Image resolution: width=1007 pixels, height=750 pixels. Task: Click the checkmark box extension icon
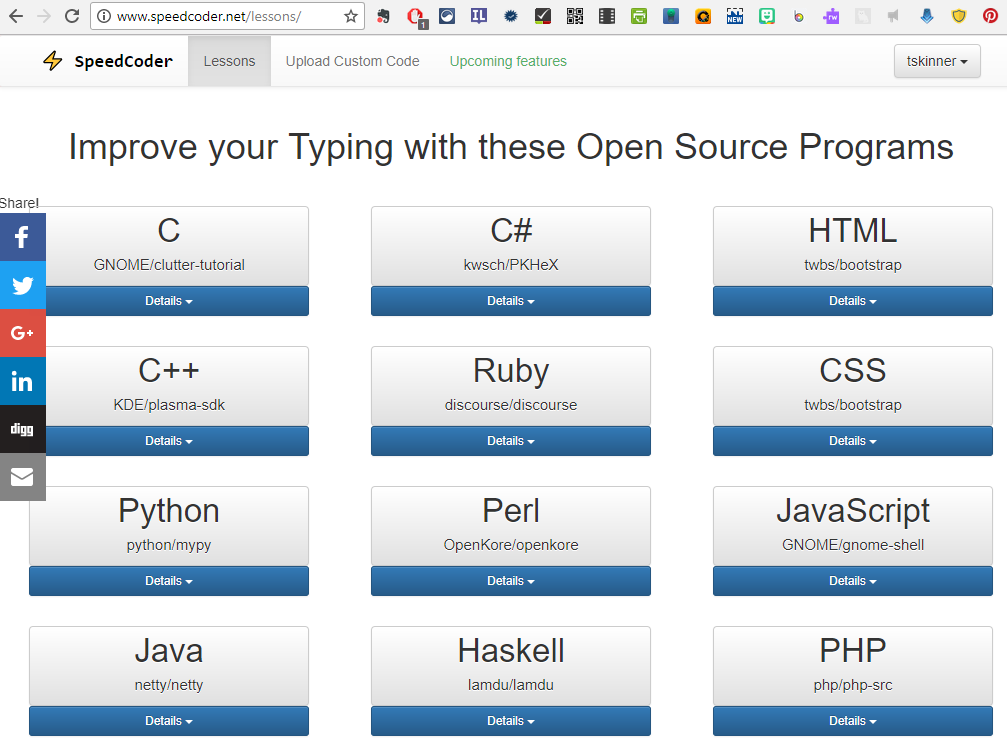click(x=543, y=16)
